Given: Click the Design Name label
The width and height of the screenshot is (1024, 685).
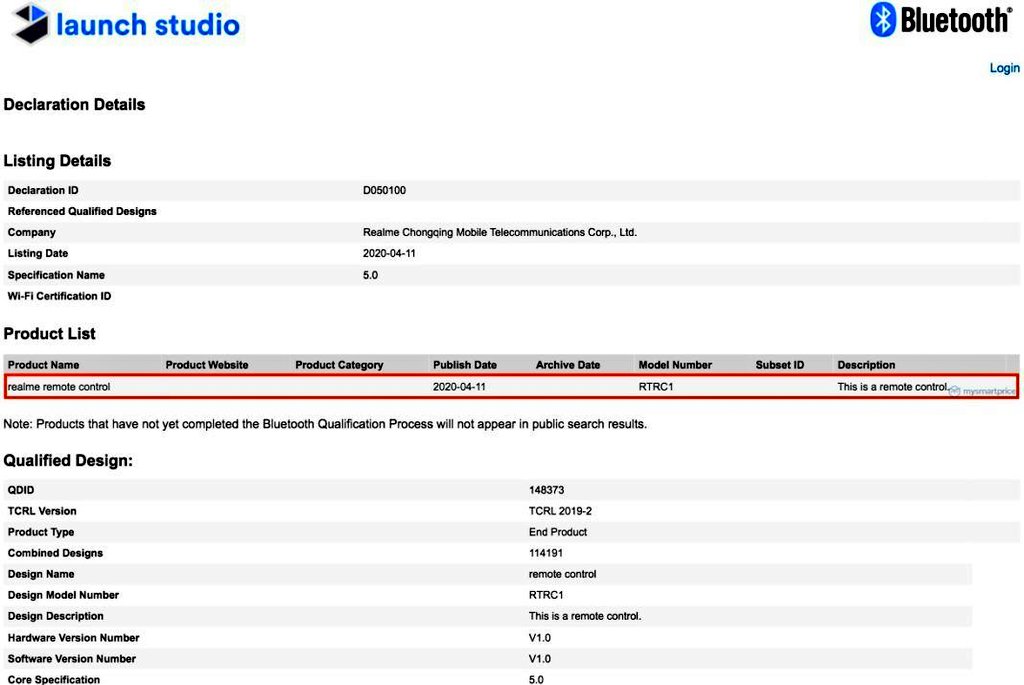Looking at the screenshot, I should [x=41, y=574].
